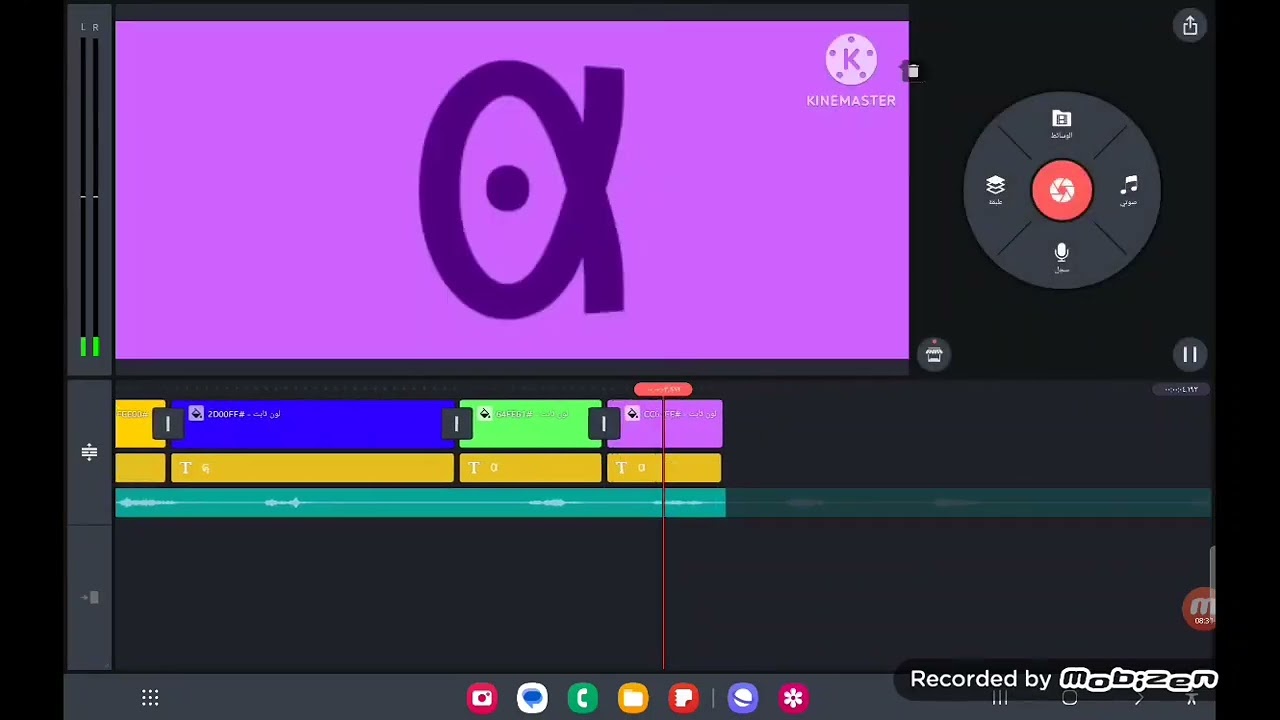Expand the timeline tracks view icon
The height and width of the screenshot is (720, 1280).
point(89,452)
